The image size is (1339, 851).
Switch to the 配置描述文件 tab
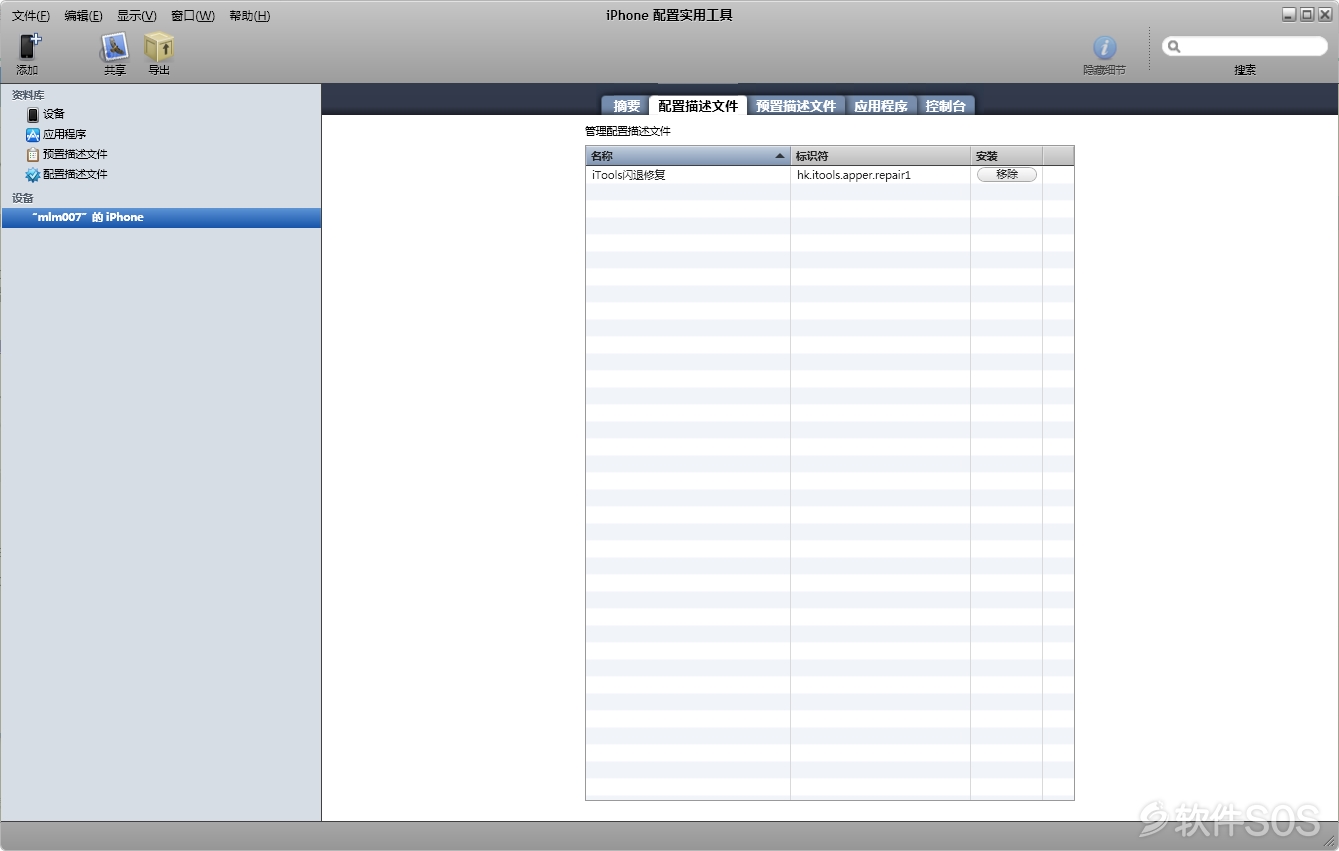698,106
